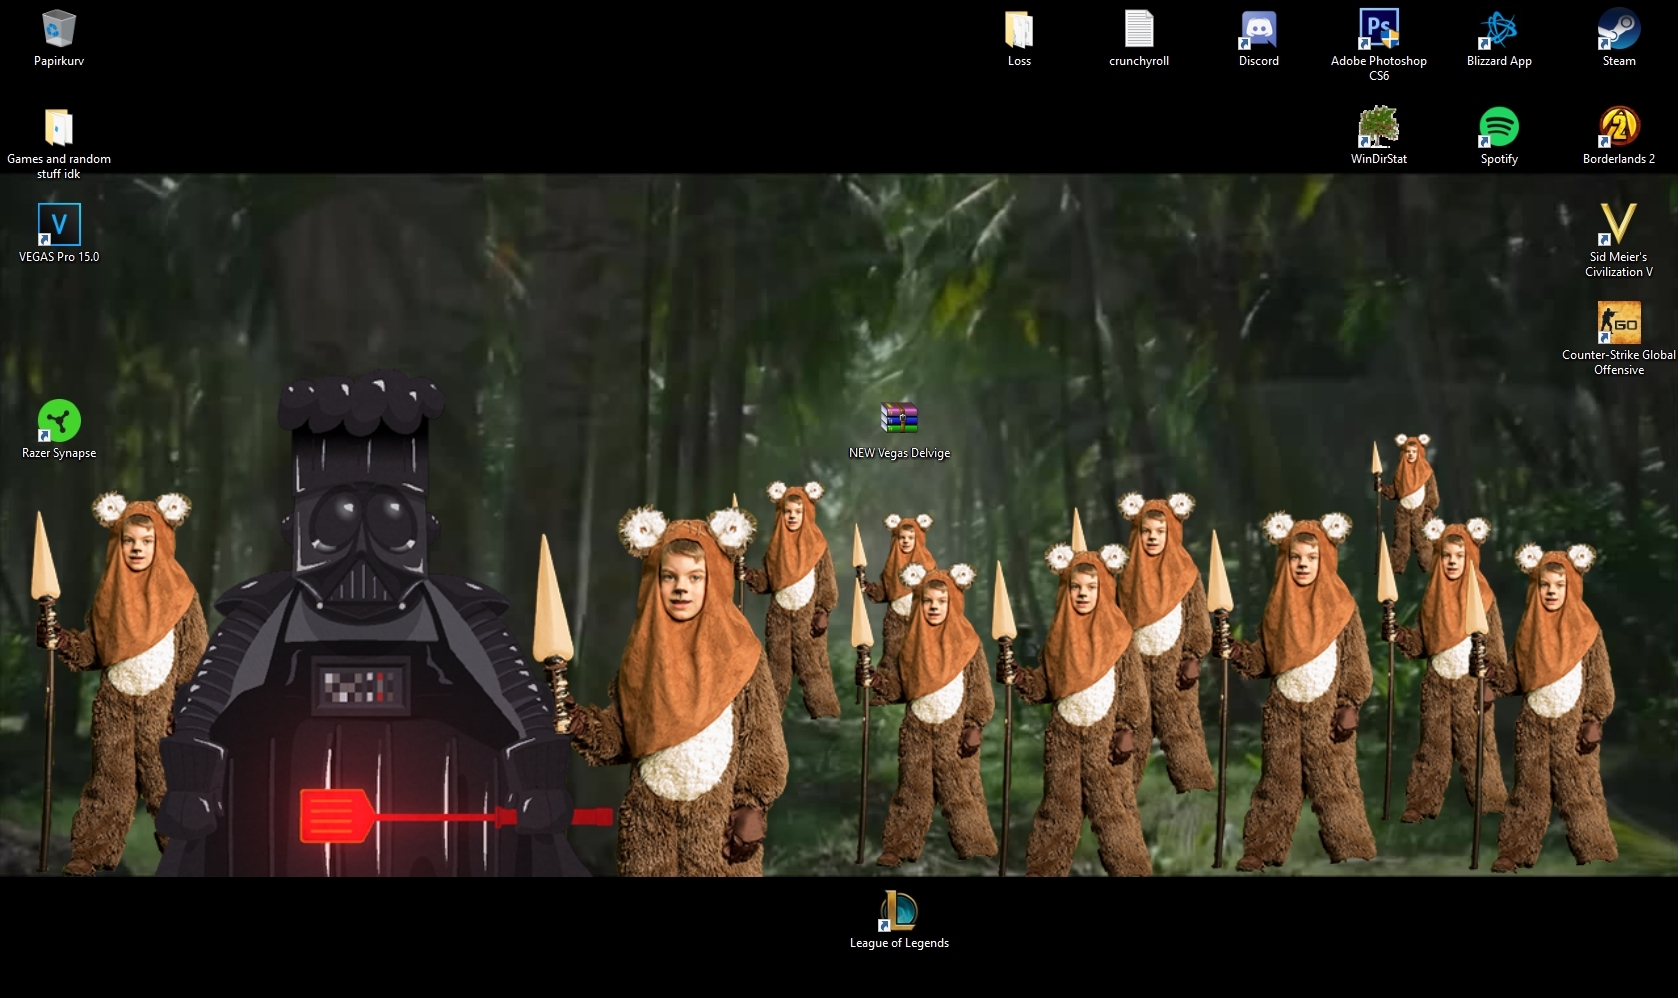This screenshot has width=1678, height=998.
Task: Click the crunchyroll text file icon
Action: click(x=1139, y=29)
